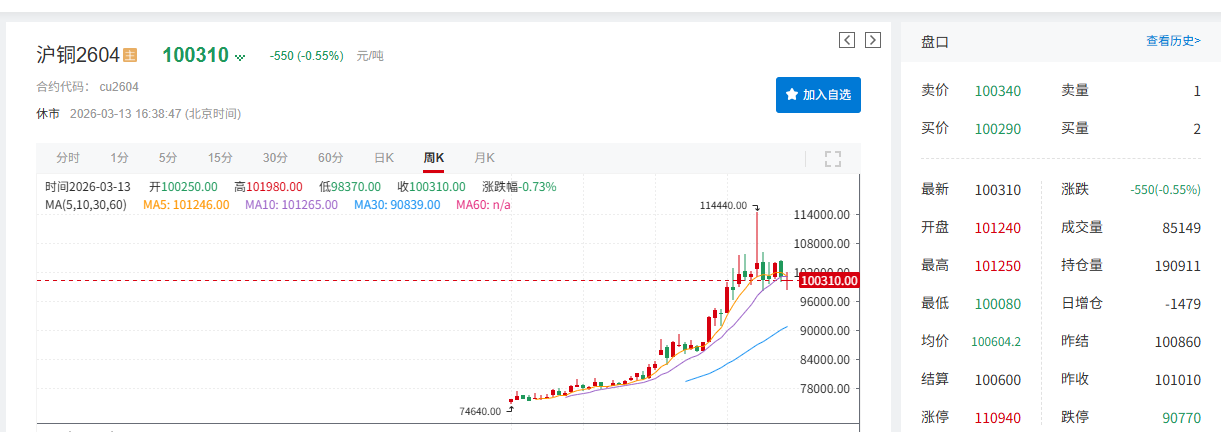Click the blue MA30 indicator label

point(396,204)
